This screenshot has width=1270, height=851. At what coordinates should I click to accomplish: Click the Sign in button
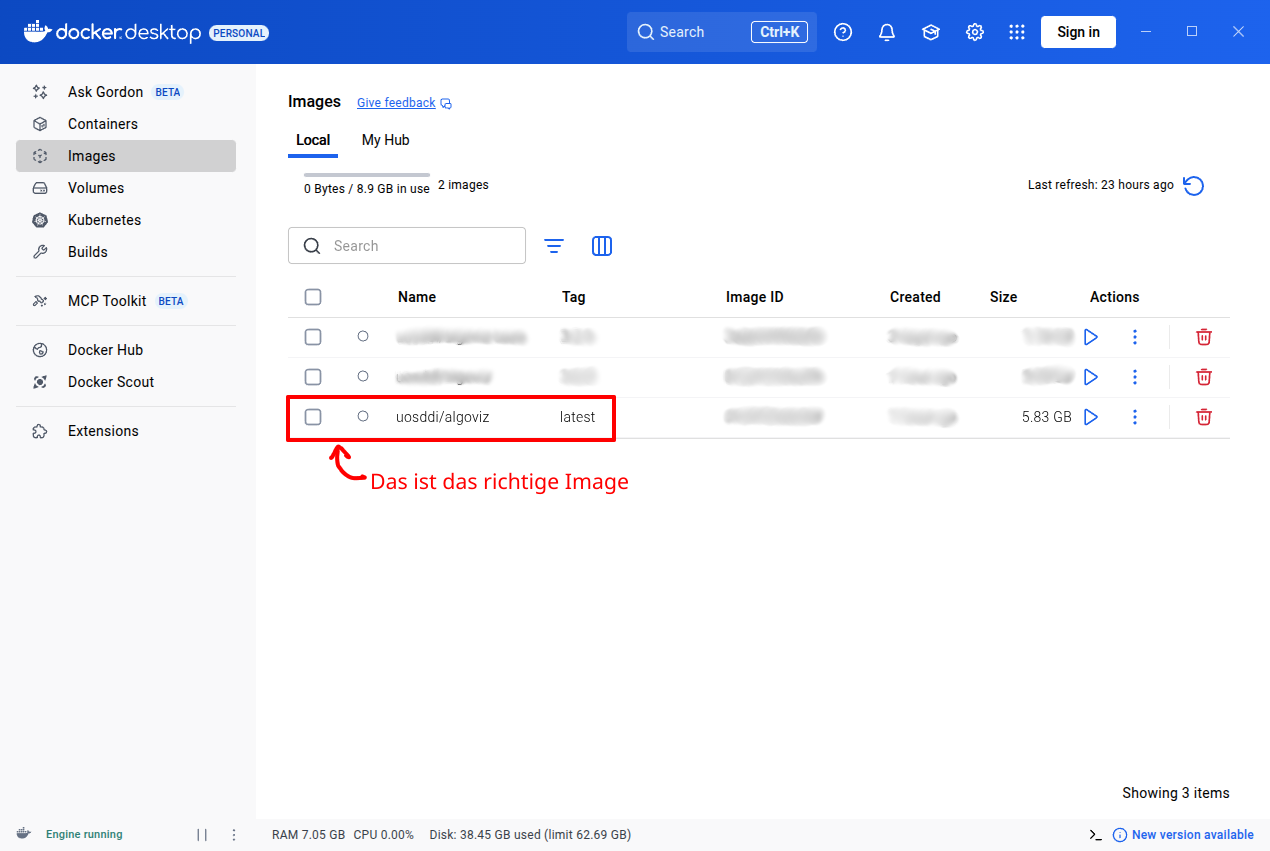coord(1078,32)
